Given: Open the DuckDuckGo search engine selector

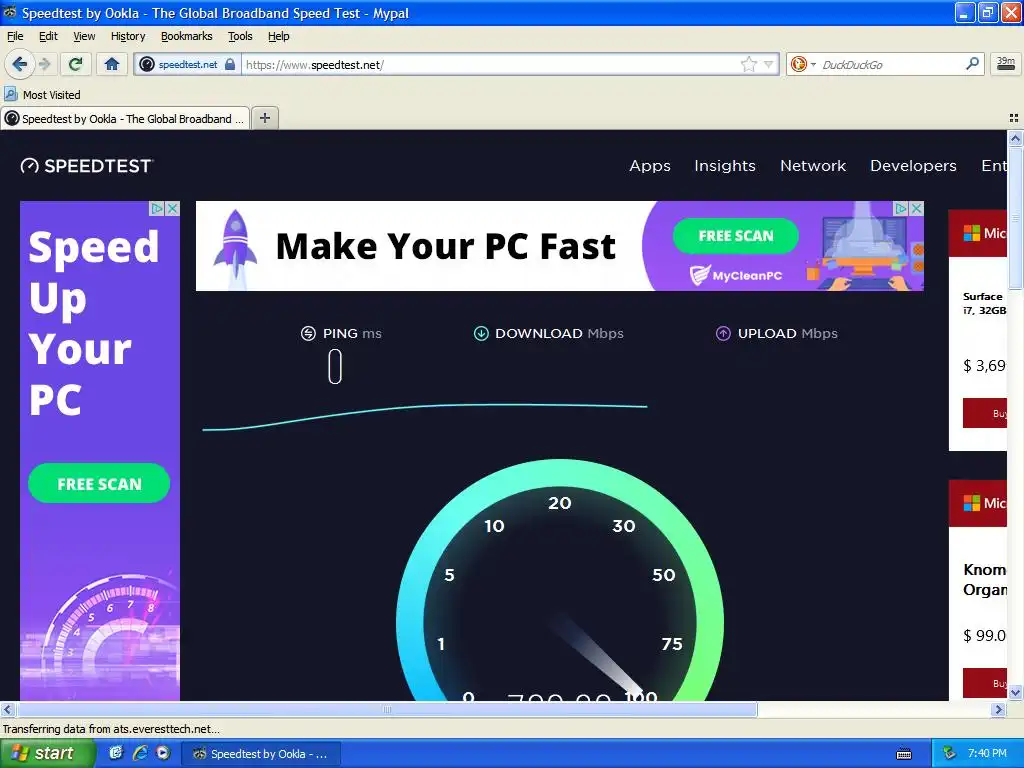Looking at the screenshot, I should coord(803,64).
